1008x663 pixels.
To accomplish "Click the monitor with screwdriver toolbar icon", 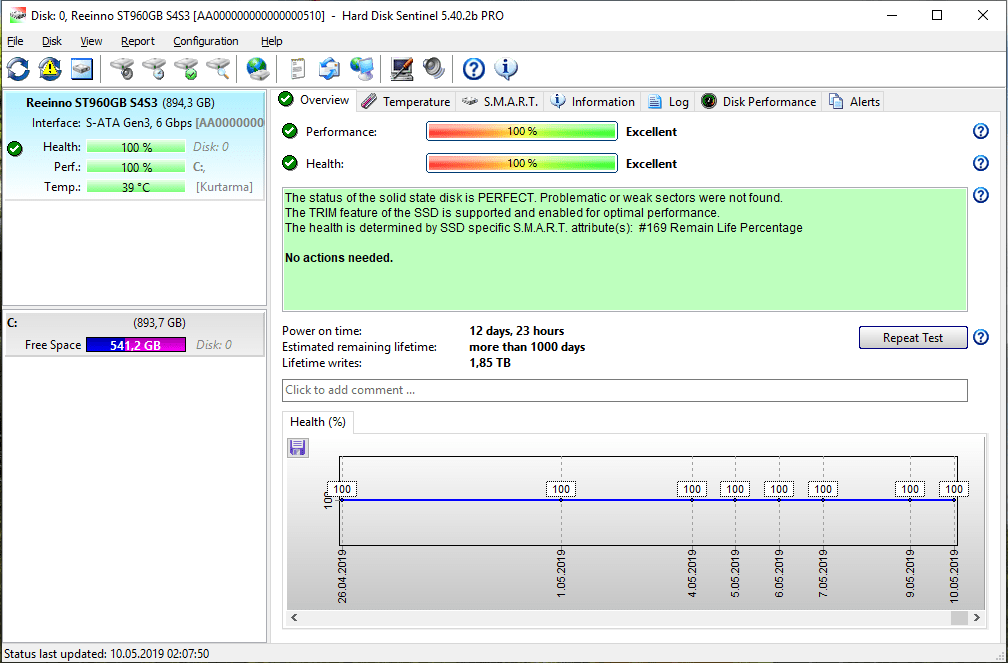I will tap(402, 68).
